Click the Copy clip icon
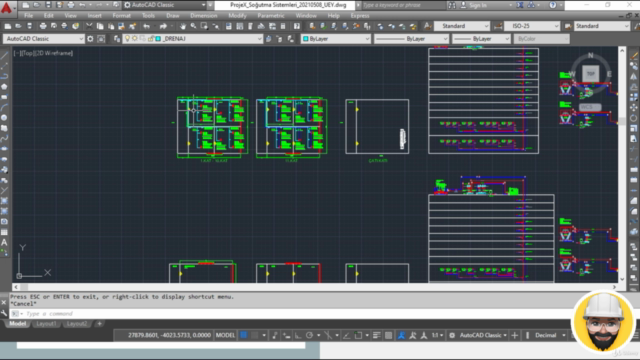The width and height of the screenshot is (640, 360). coord(100,26)
